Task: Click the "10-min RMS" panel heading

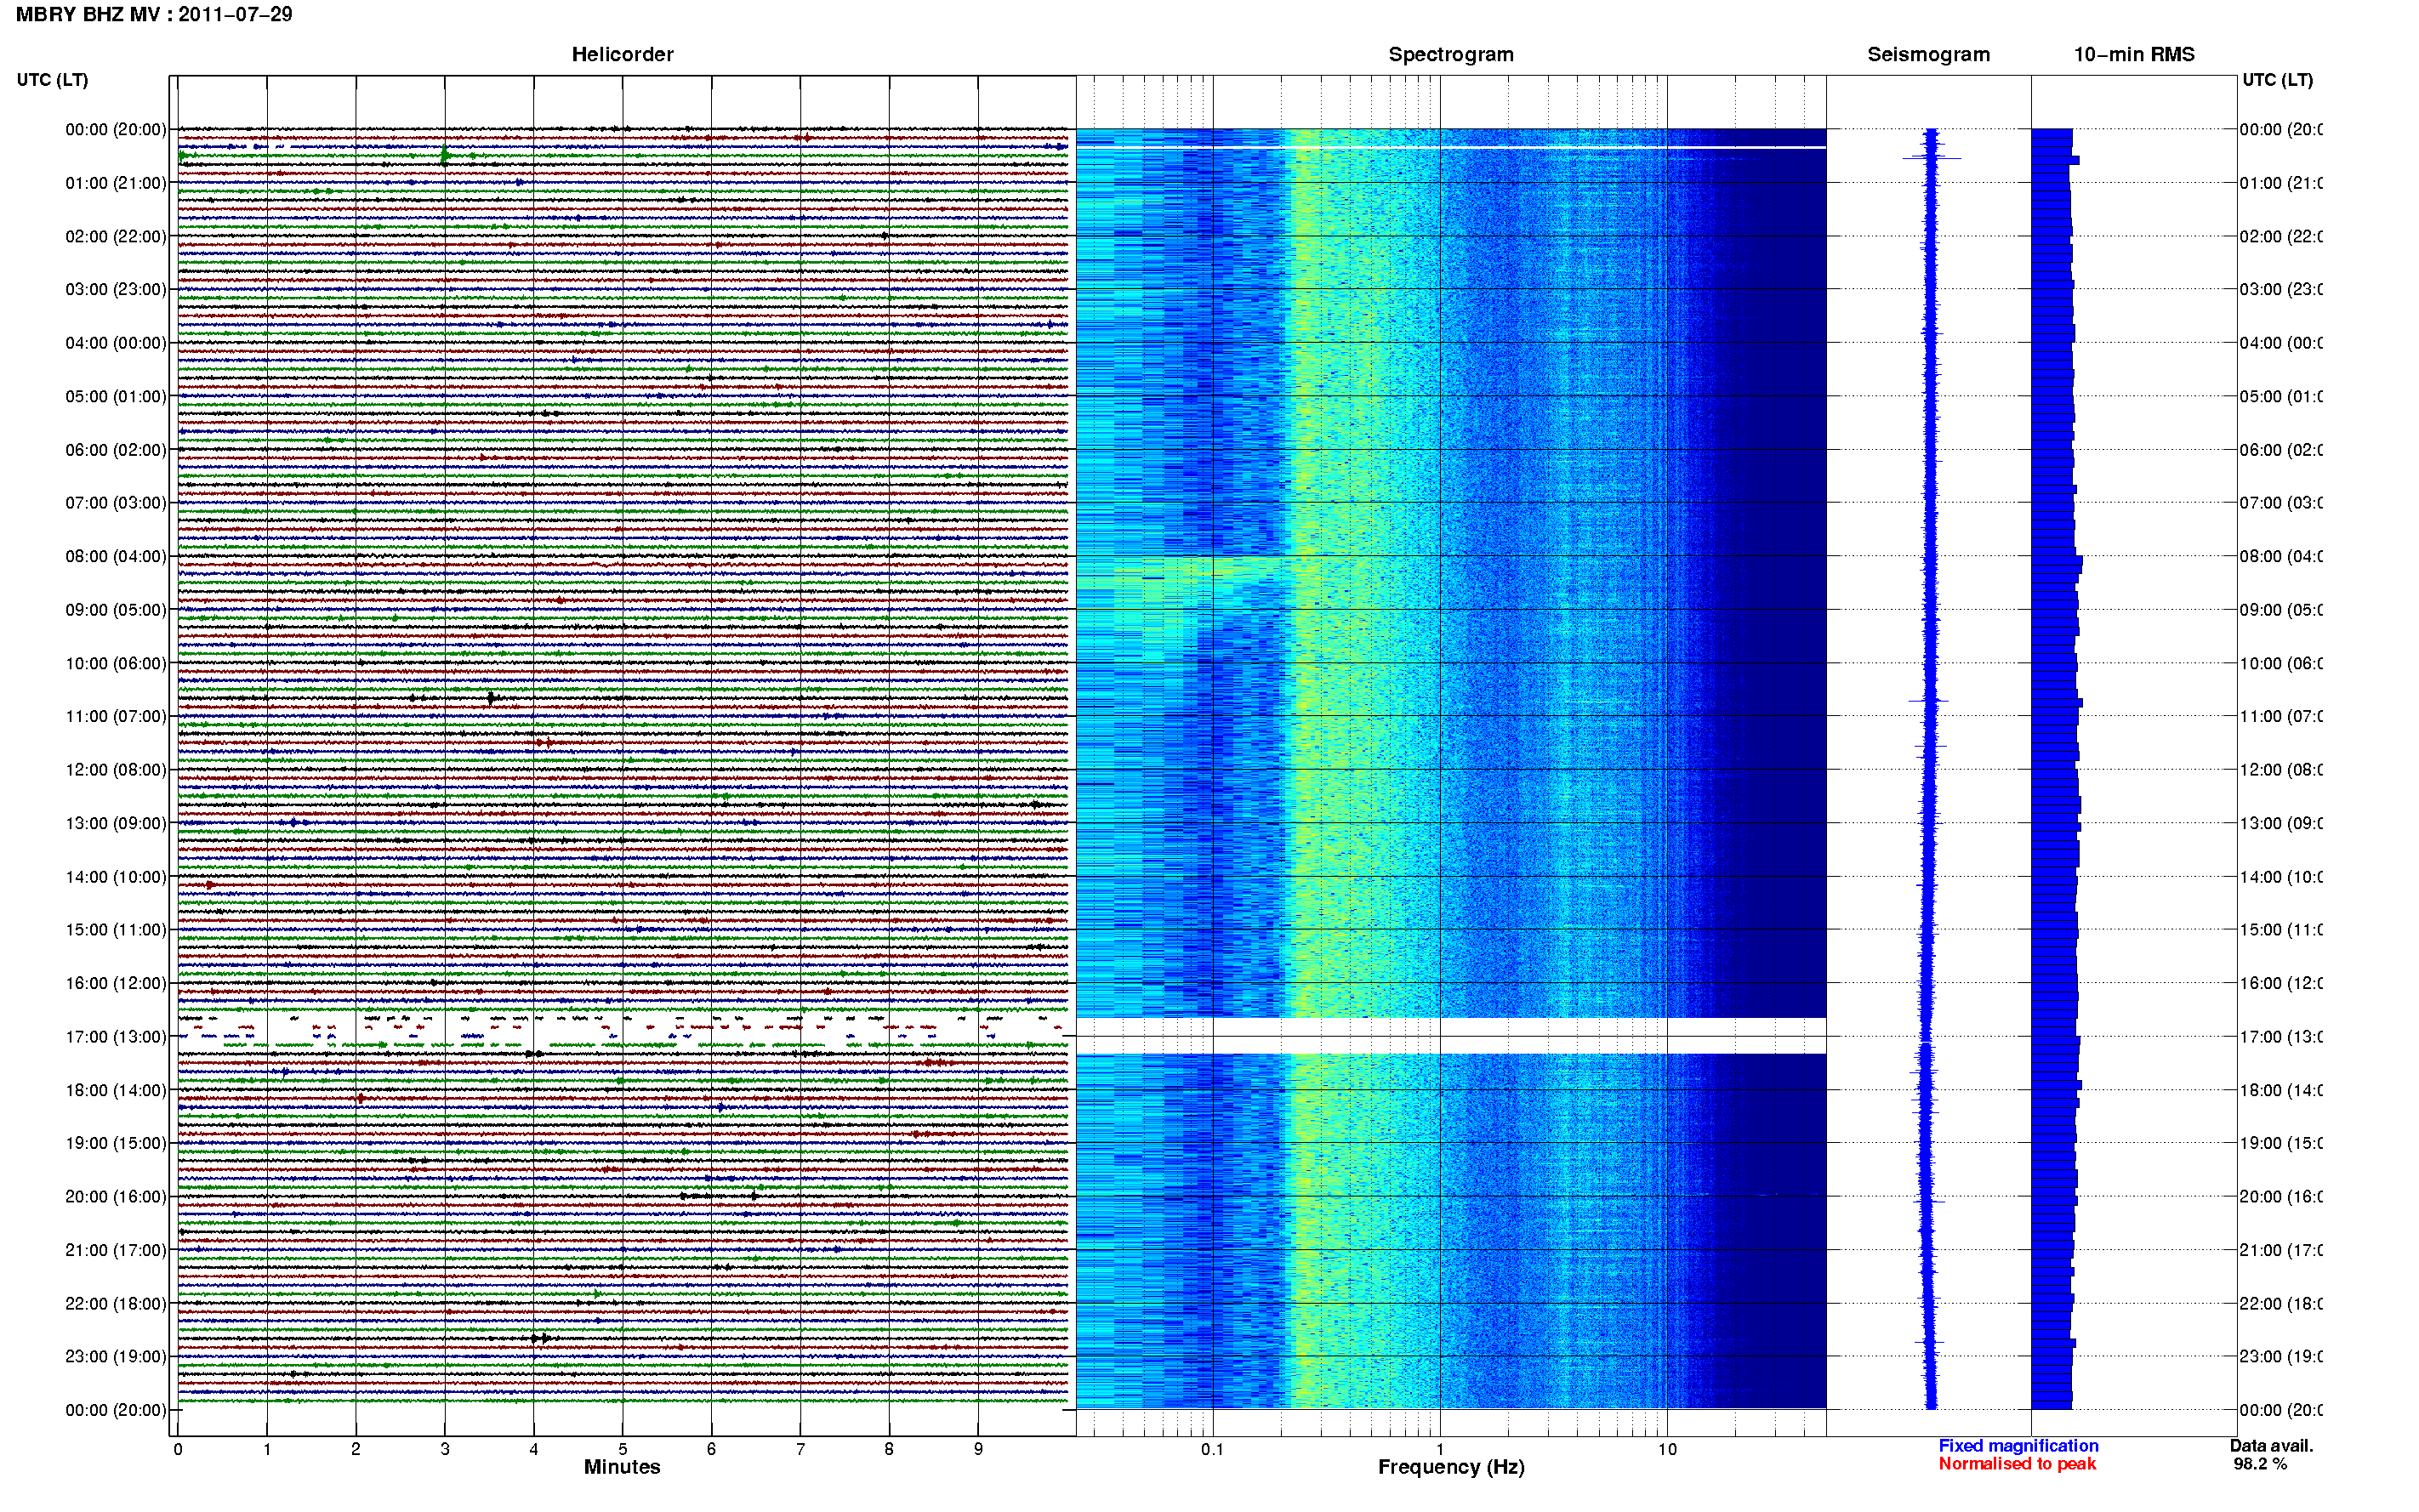Action: point(2134,54)
